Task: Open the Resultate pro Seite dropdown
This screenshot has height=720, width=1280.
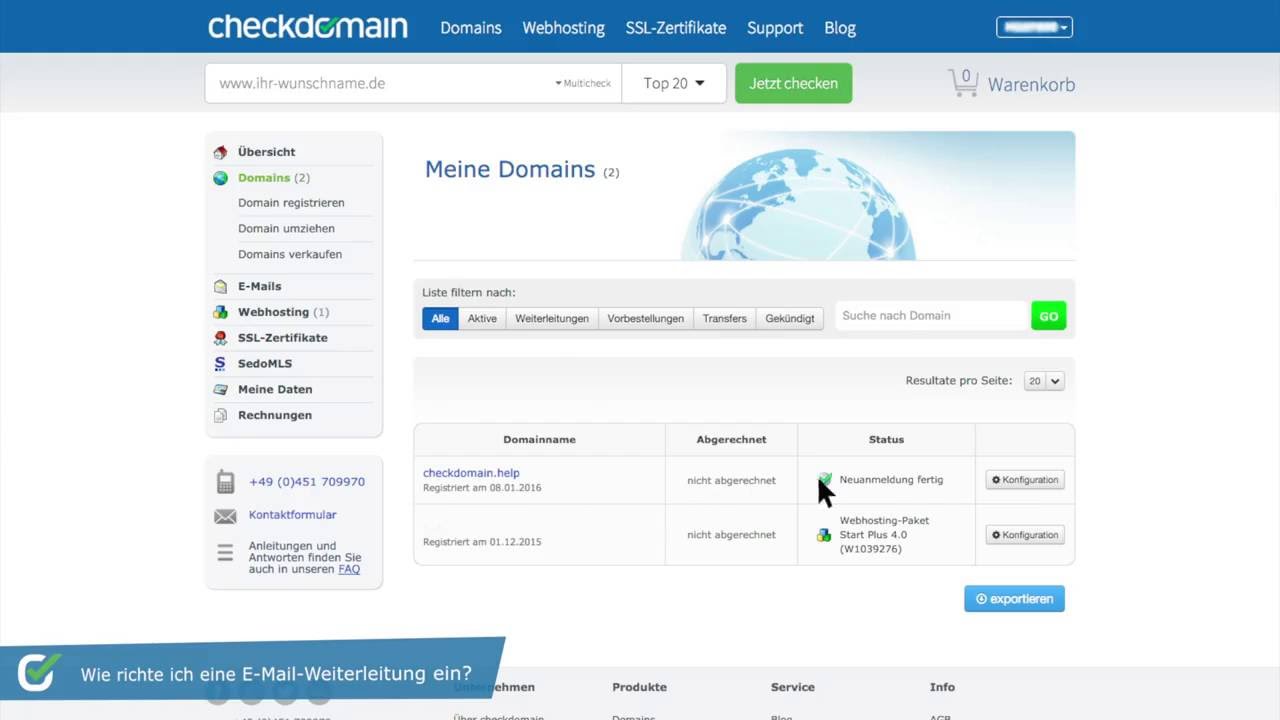Action: coord(1044,381)
